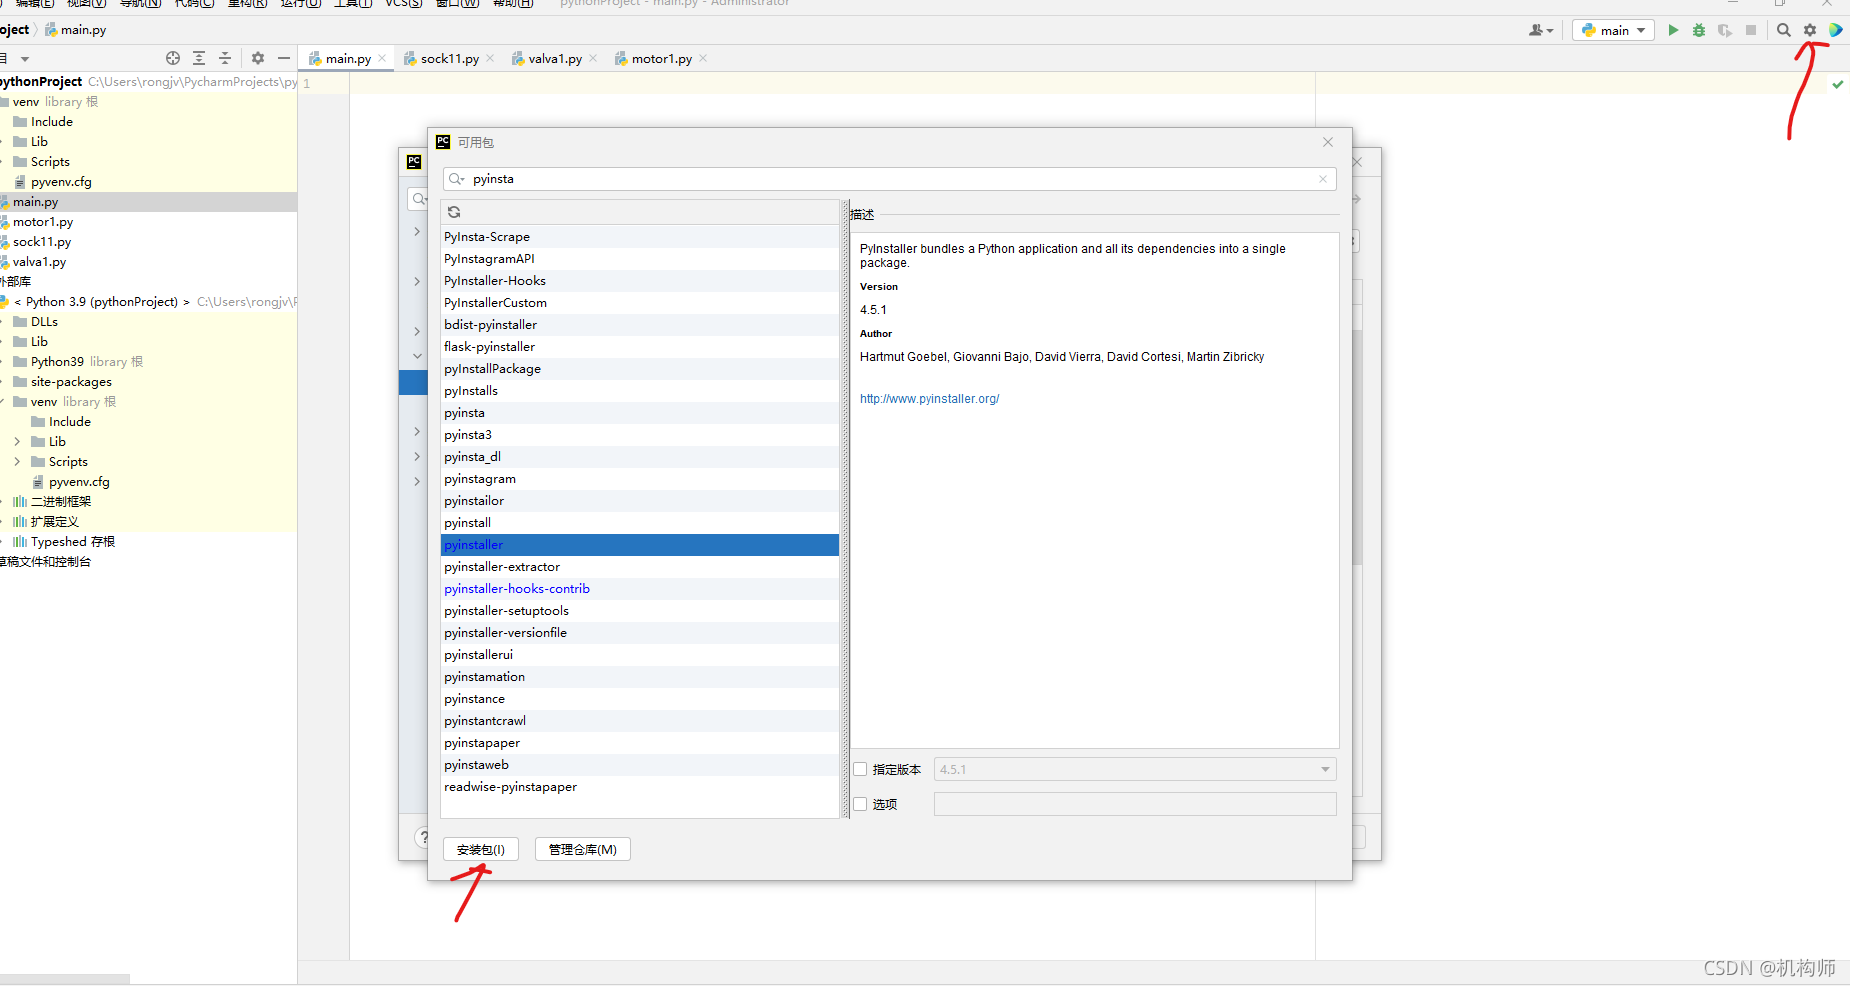The image size is (1850, 986).
Task: Clear the package search text
Action: [1323, 179]
